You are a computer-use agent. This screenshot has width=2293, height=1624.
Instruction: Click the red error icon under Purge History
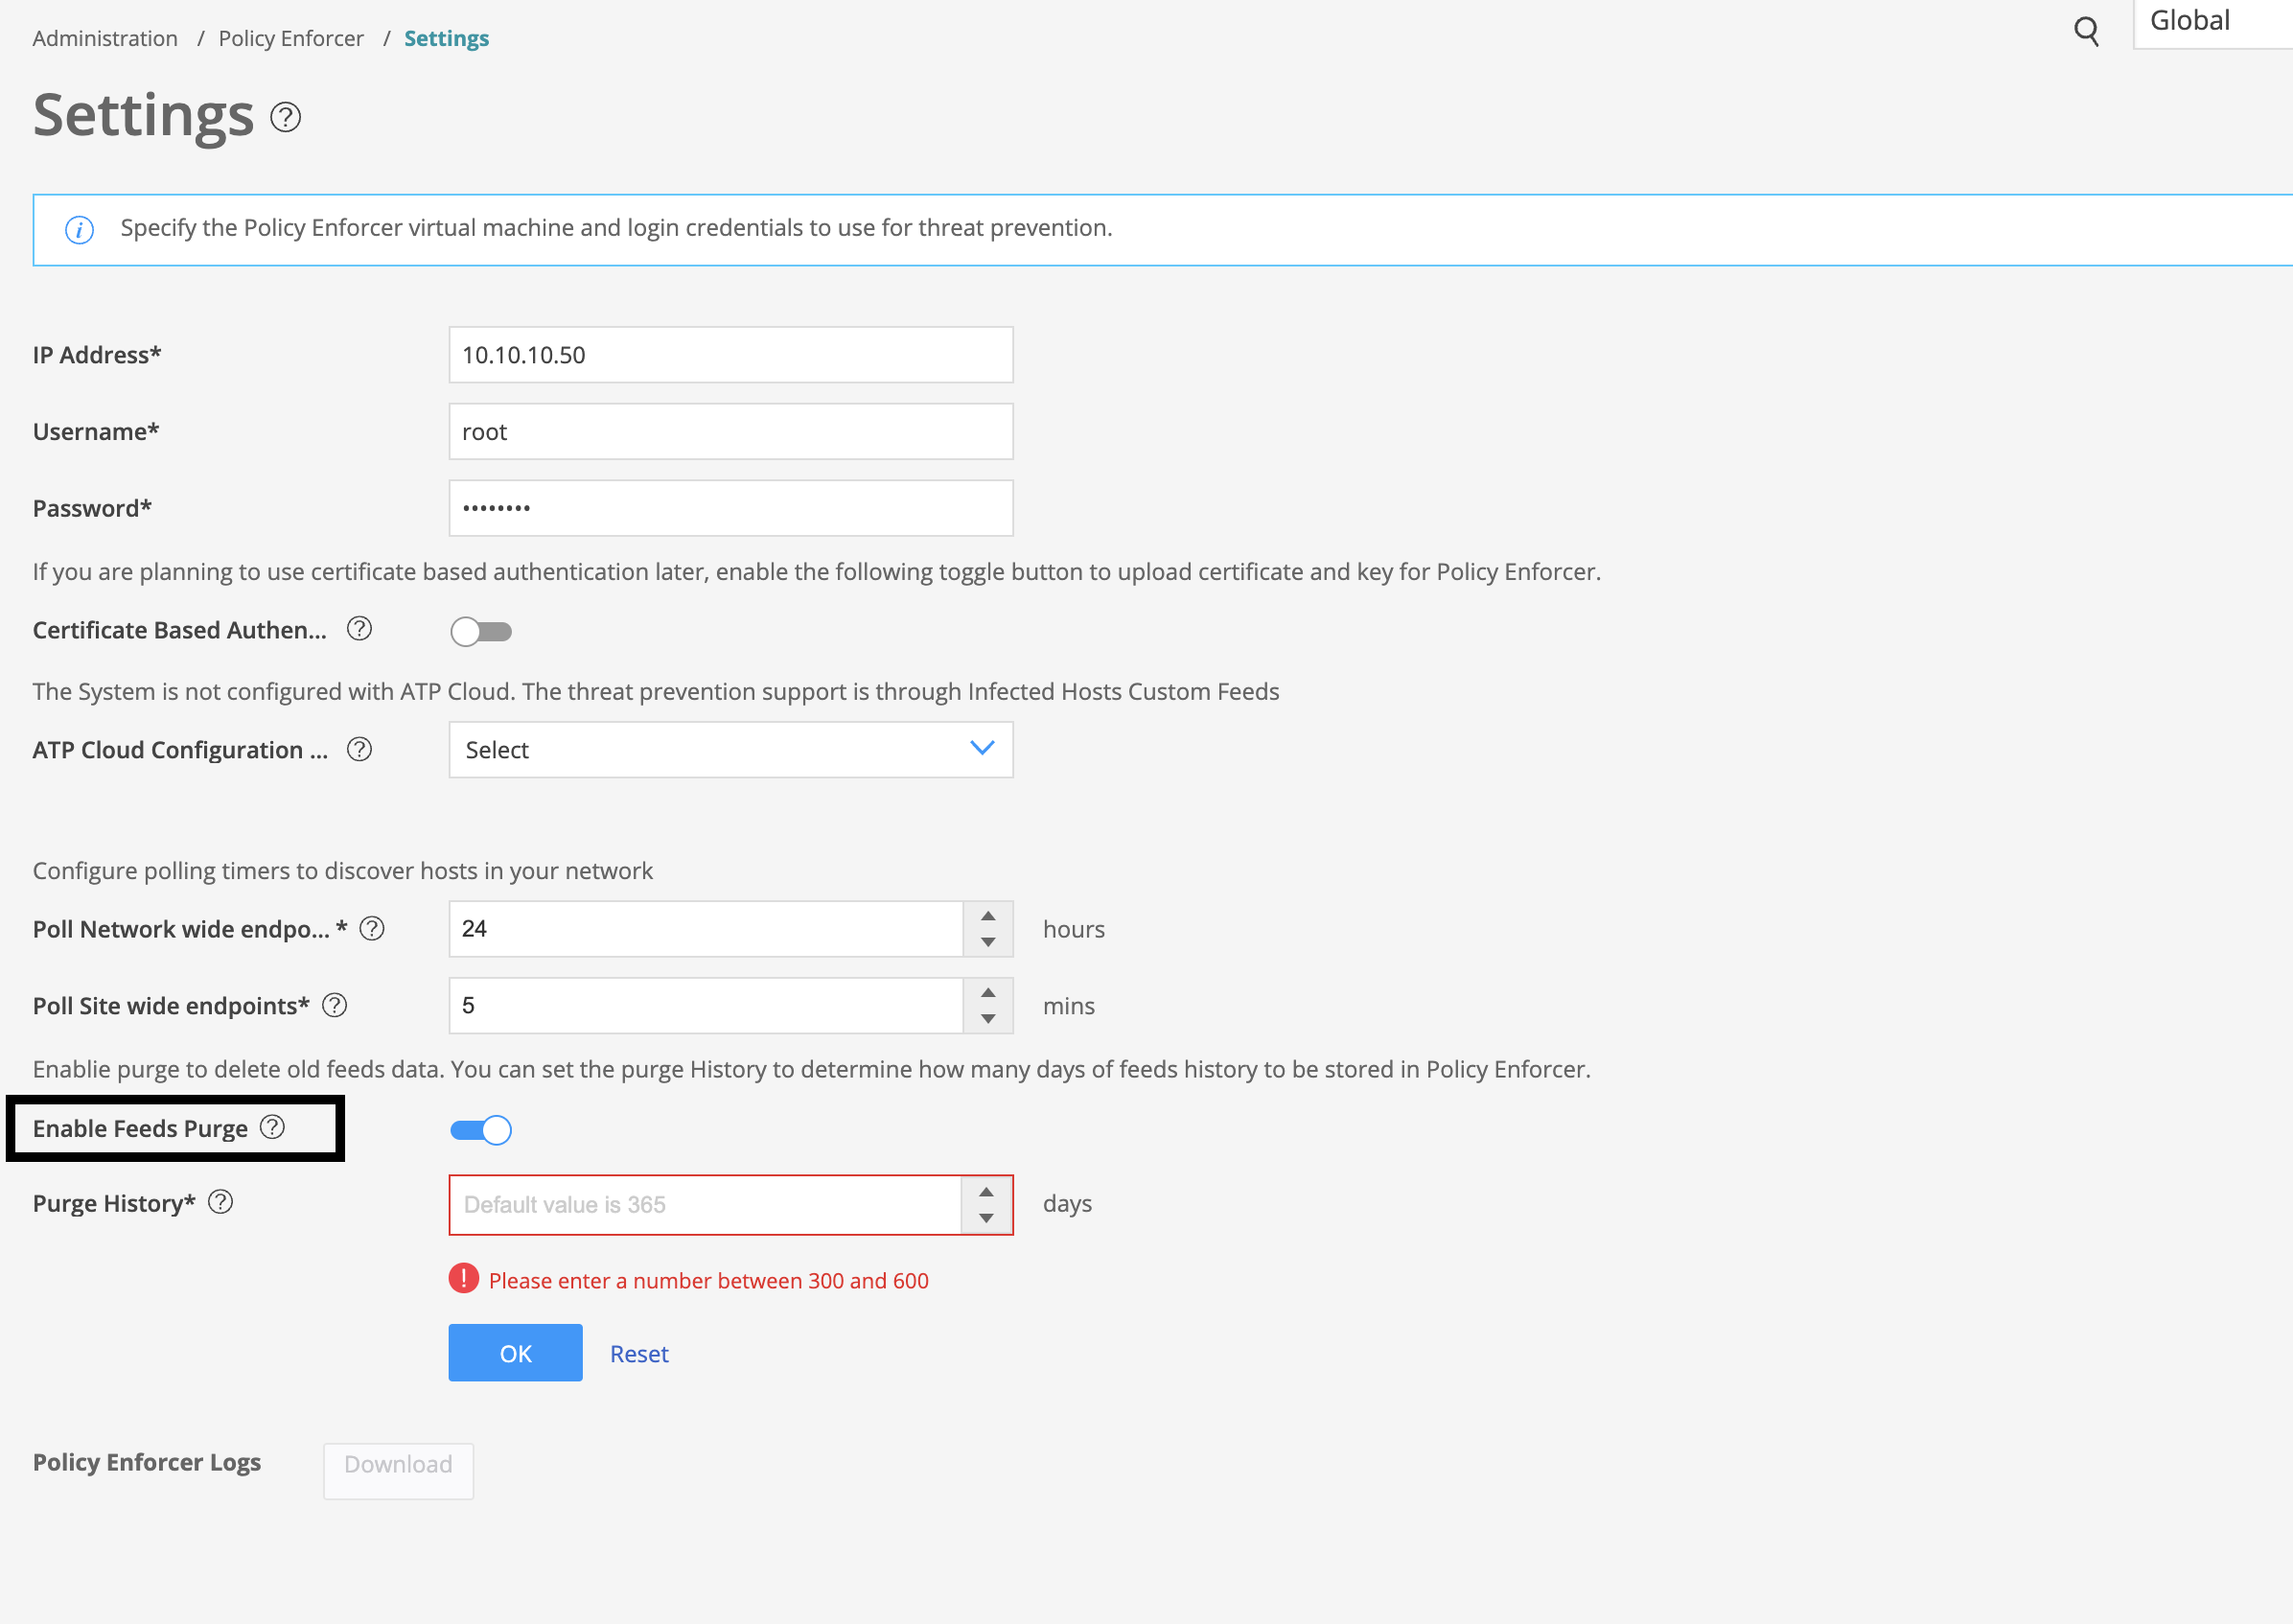tap(464, 1279)
